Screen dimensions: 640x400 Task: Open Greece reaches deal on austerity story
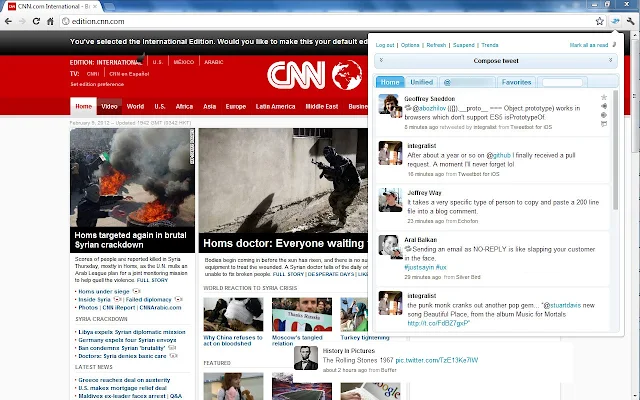click(124, 380)
